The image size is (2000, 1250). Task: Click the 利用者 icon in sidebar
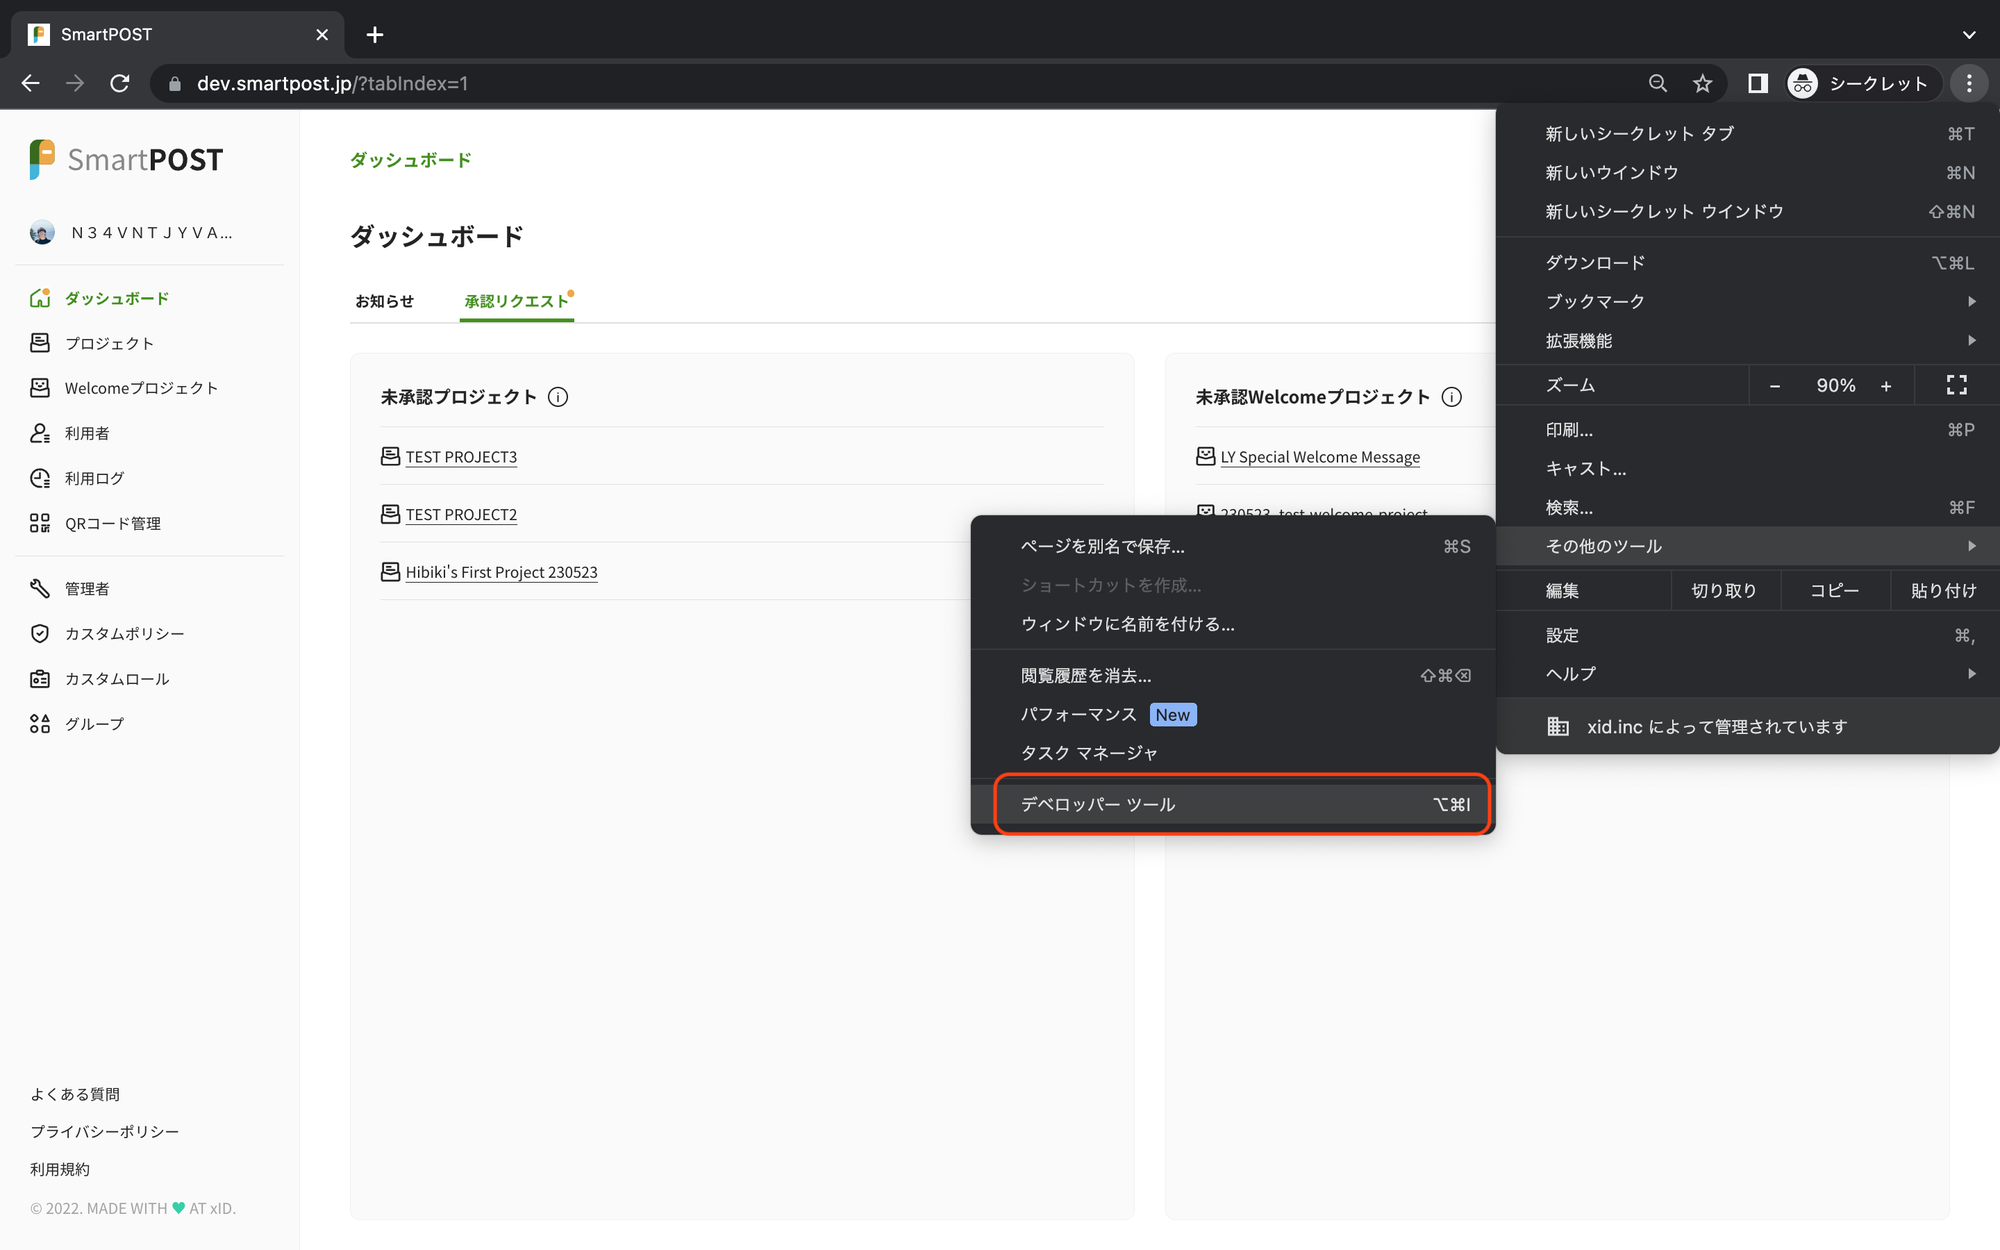pos(40,433)
